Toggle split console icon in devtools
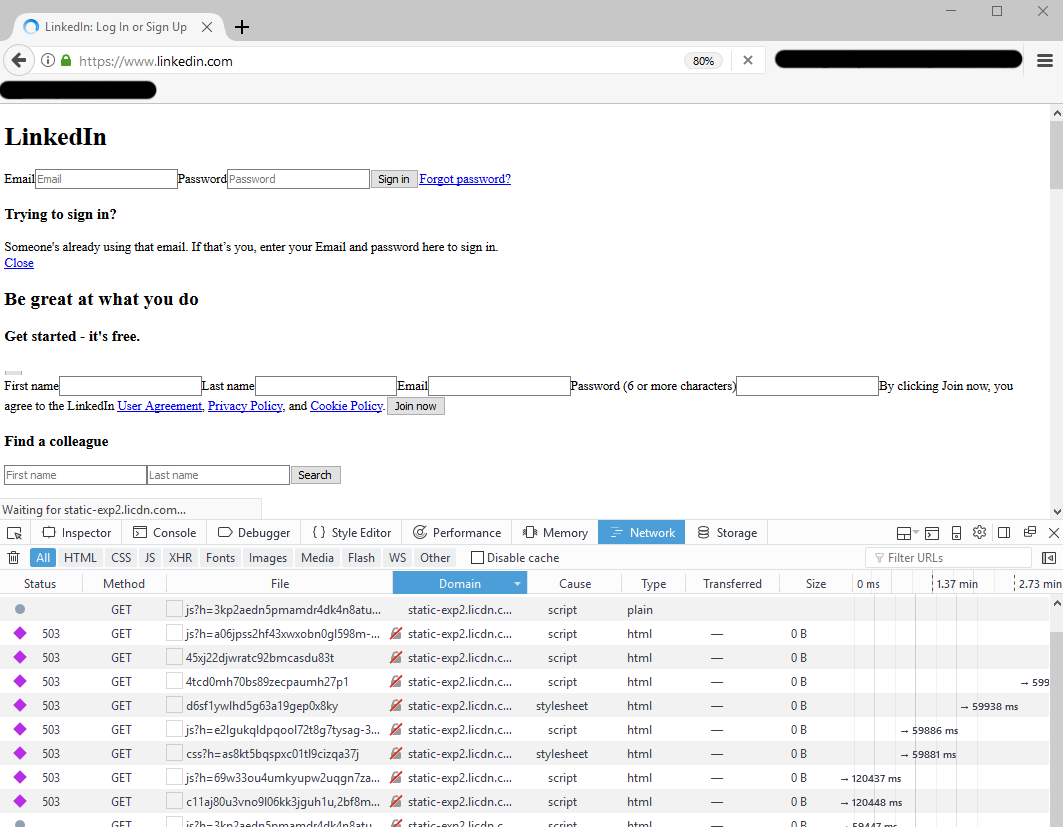1063x827 pixels. click(x=932, y=533)
